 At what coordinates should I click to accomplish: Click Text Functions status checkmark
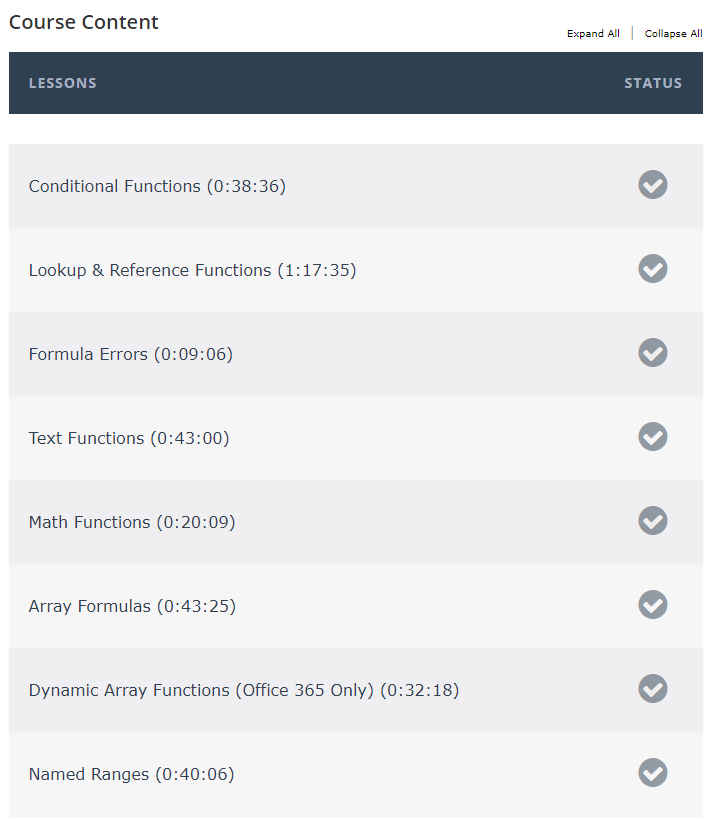pos(652,437)
